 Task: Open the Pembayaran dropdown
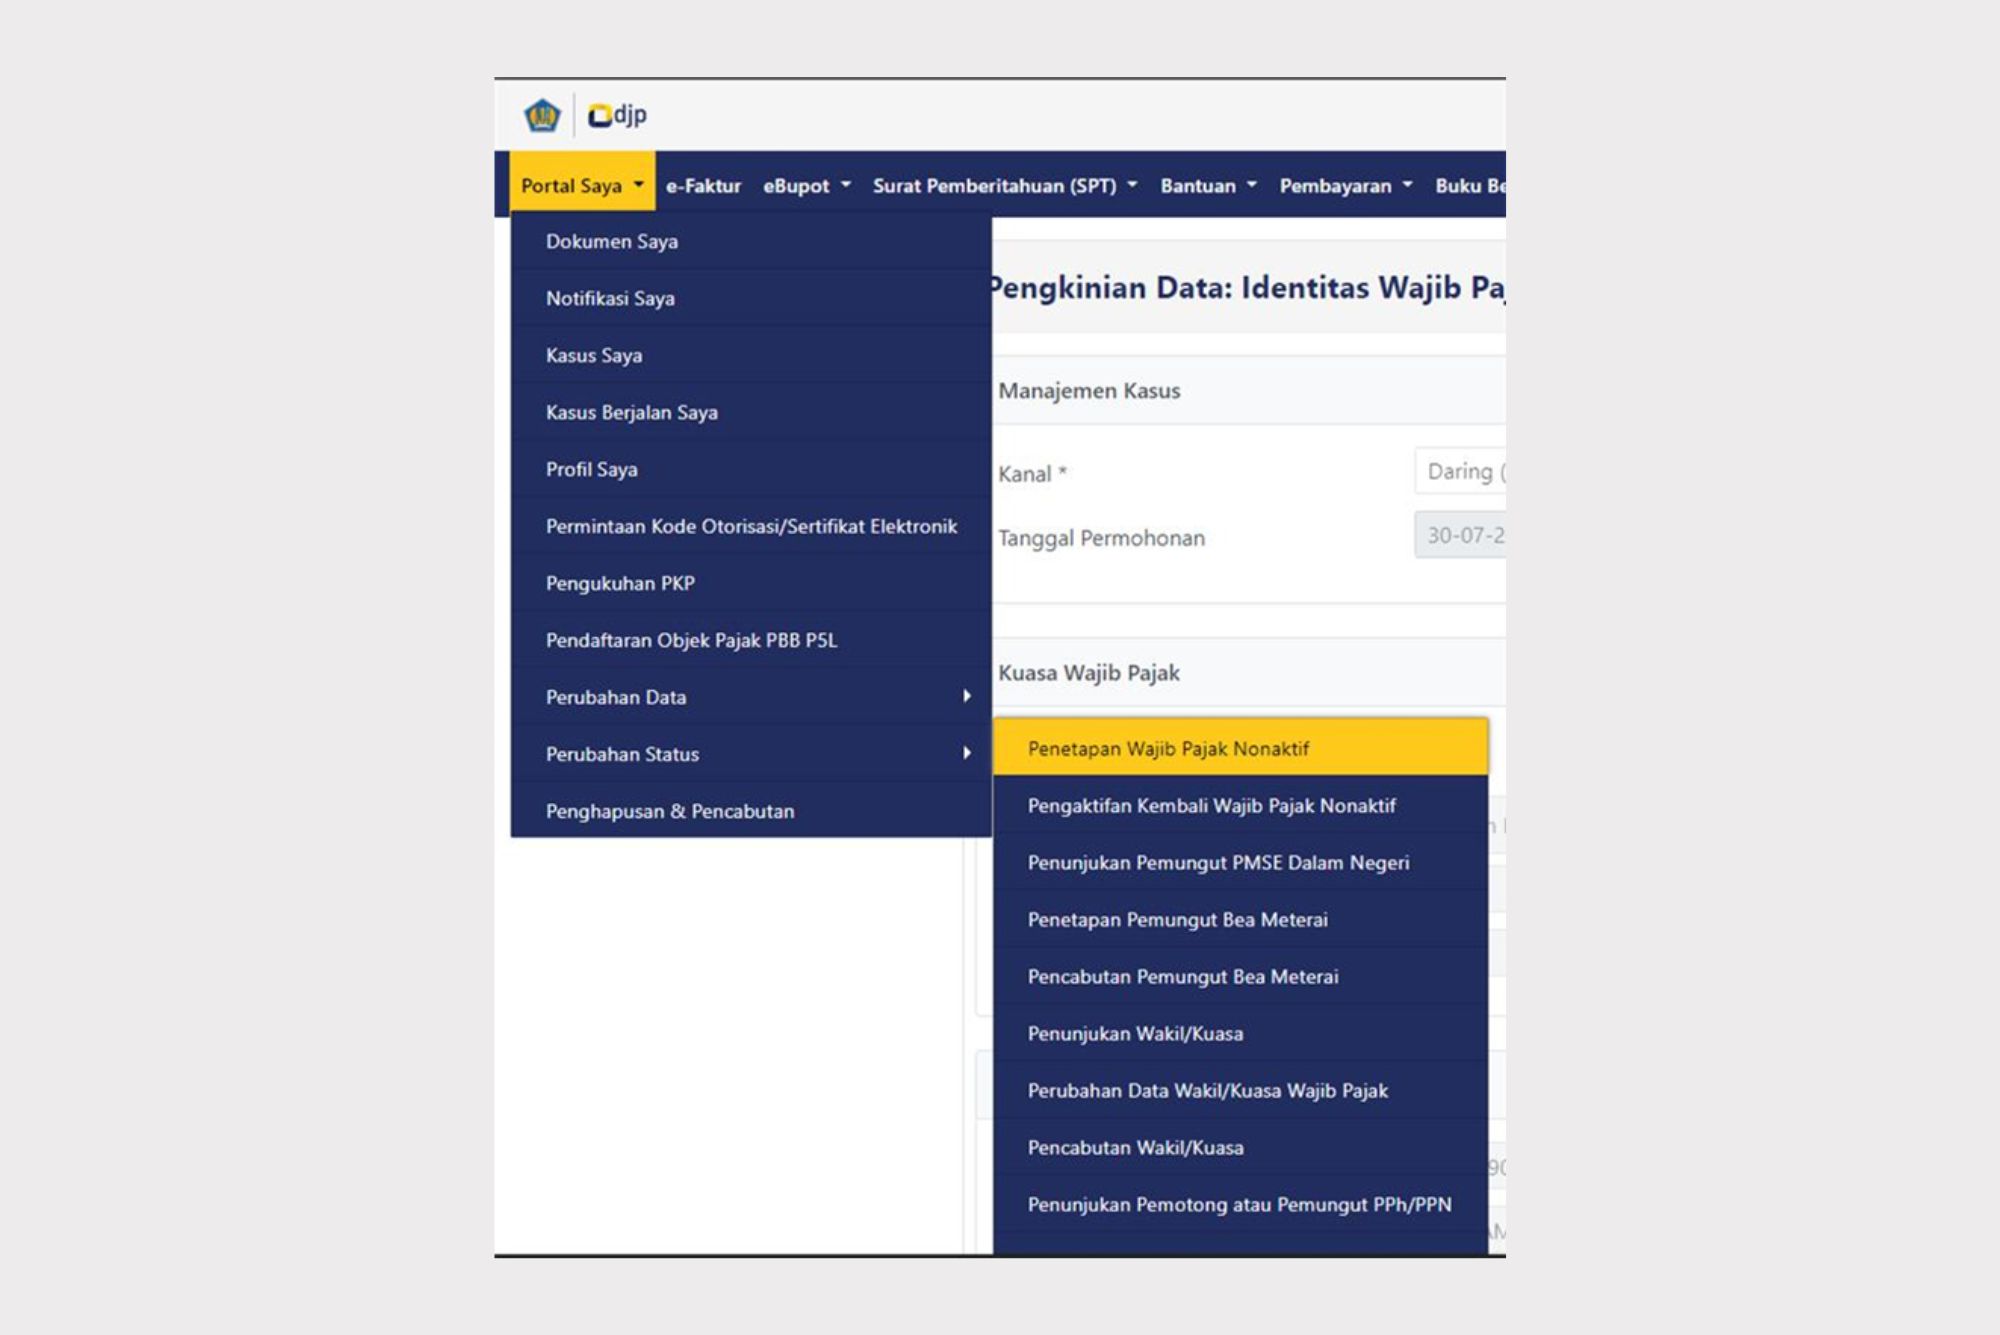pos(1346,186)
